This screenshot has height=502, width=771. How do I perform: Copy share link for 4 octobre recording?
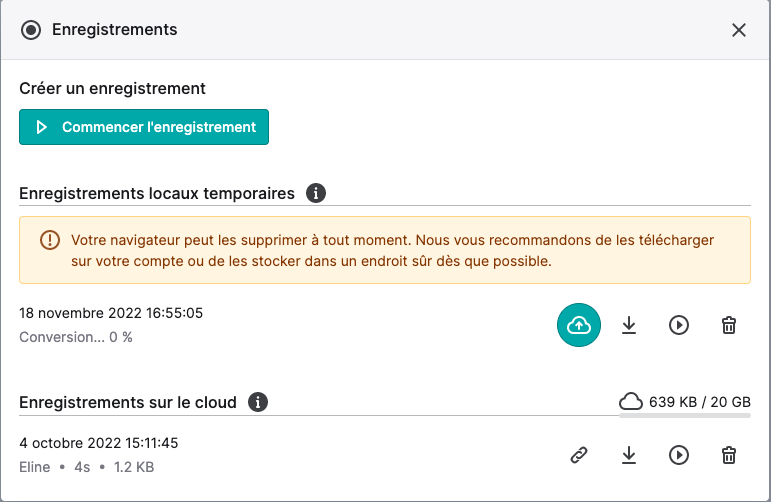pyautogui.click(x=579, y=455)
